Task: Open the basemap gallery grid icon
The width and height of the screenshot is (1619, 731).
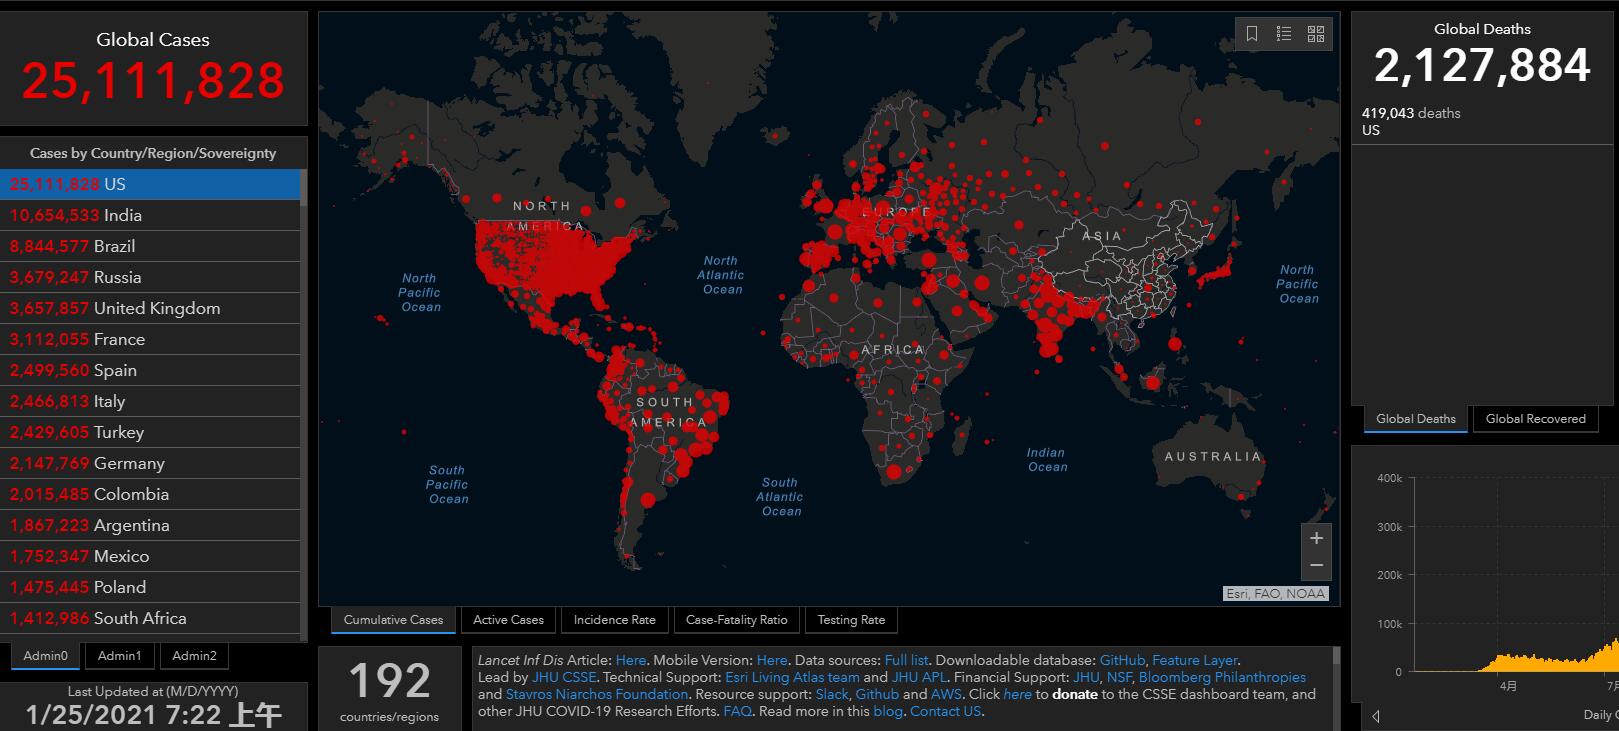Action: [x=1316, y=34]
